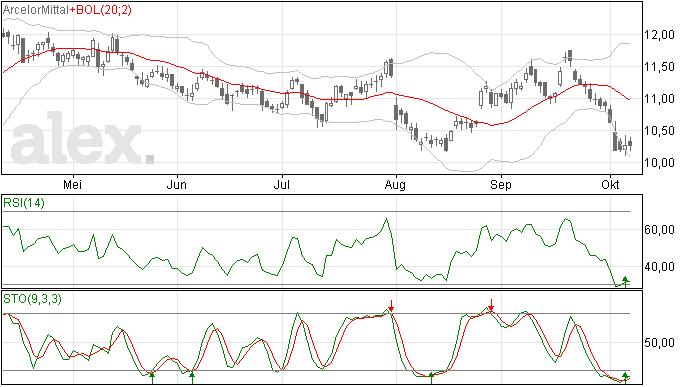The height and width of the screenshot is (387, 690).
Task: Click the RSI 40,00 axis value
Action: coord(660,267)
